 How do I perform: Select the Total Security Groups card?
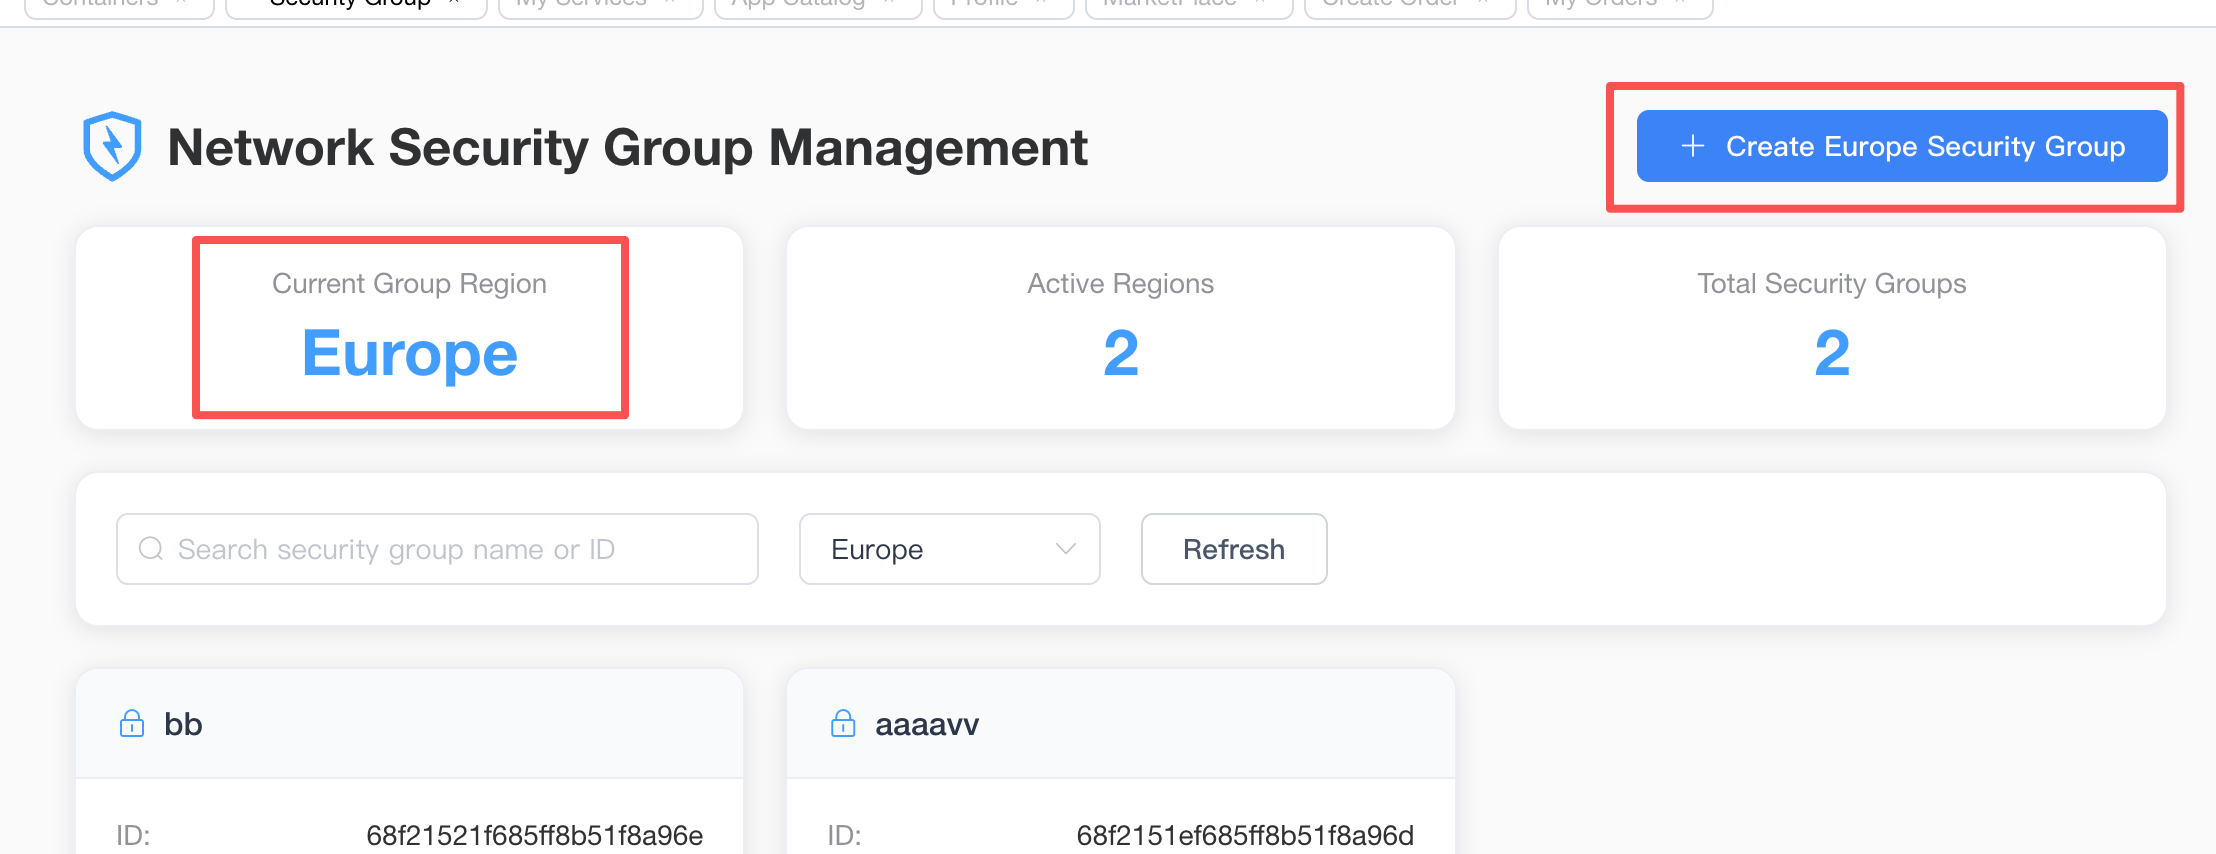(x=1831, y=328)
